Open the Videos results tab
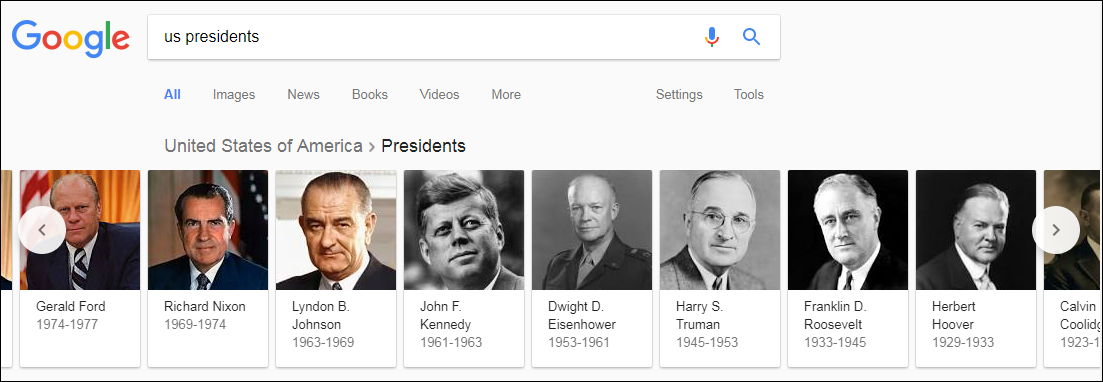Screen dimensions: 1103x382 click(x=439, y=94)
